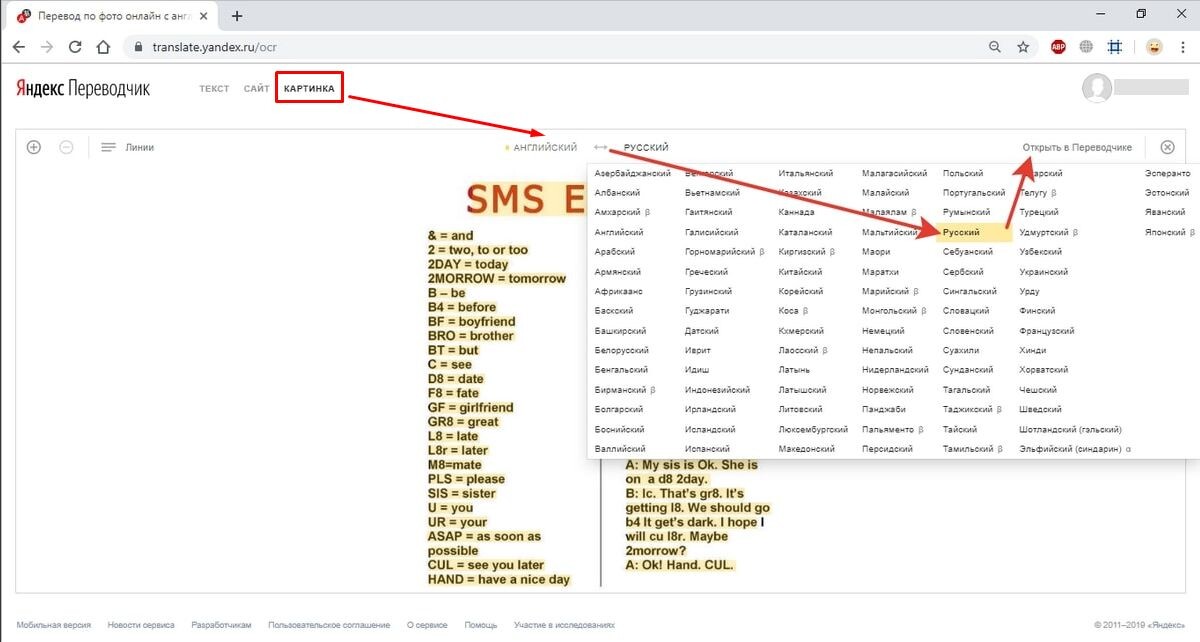Select Английский in the language list

click(x=619, y=232)
